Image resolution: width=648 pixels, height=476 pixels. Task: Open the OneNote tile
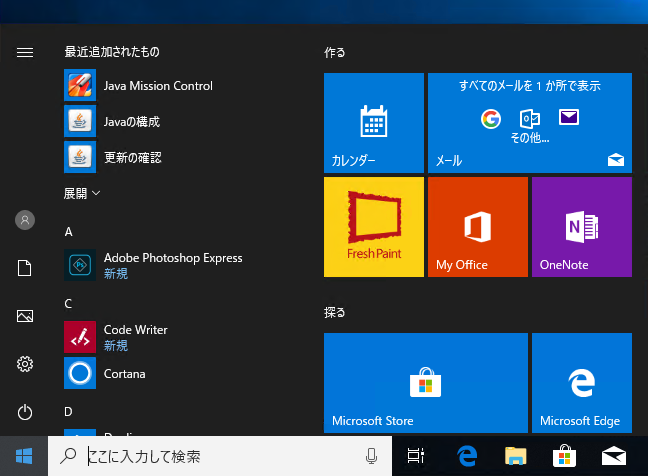click(582, 227)
